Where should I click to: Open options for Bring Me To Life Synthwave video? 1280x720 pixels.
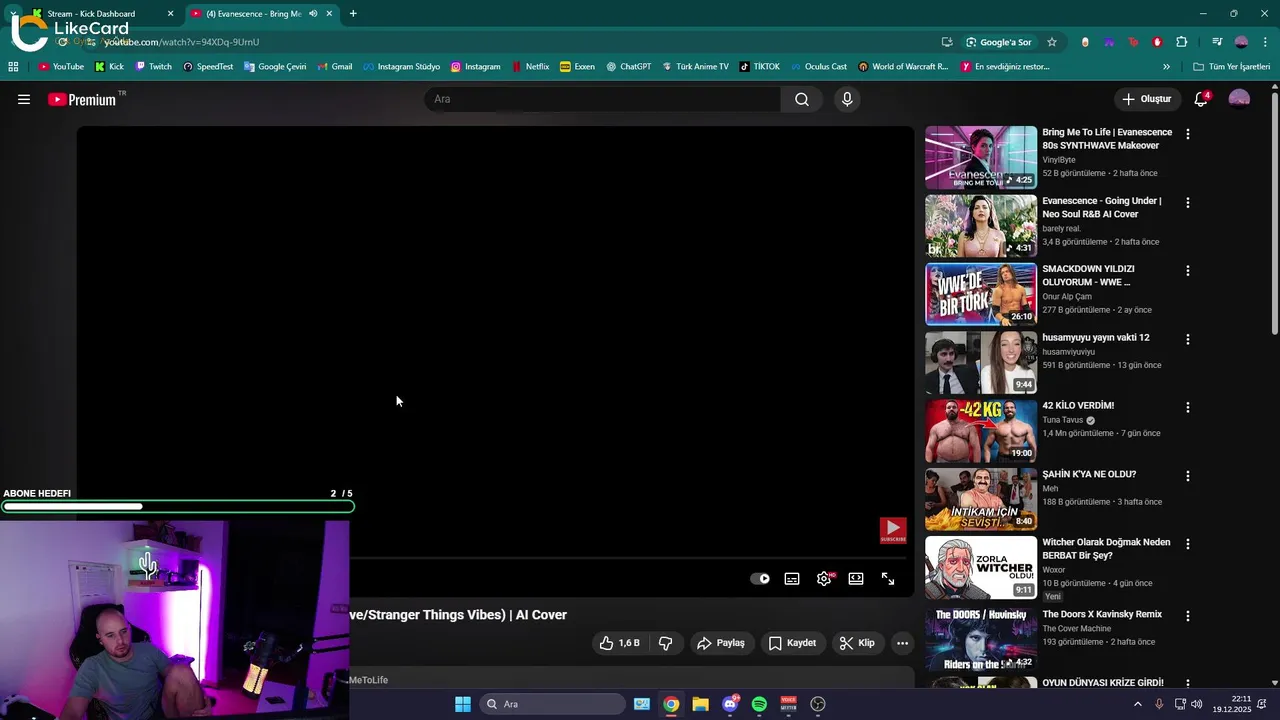point(1188,134)
